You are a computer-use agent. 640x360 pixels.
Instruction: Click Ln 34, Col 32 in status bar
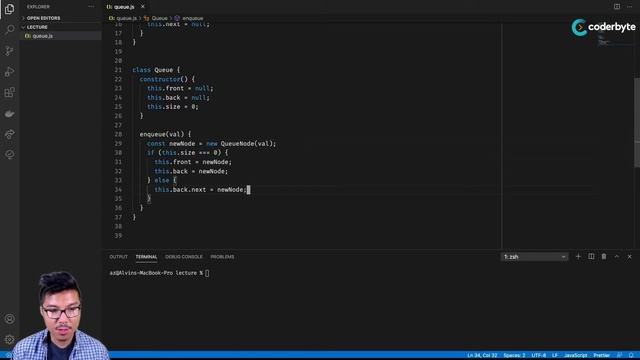coord(482,356)
